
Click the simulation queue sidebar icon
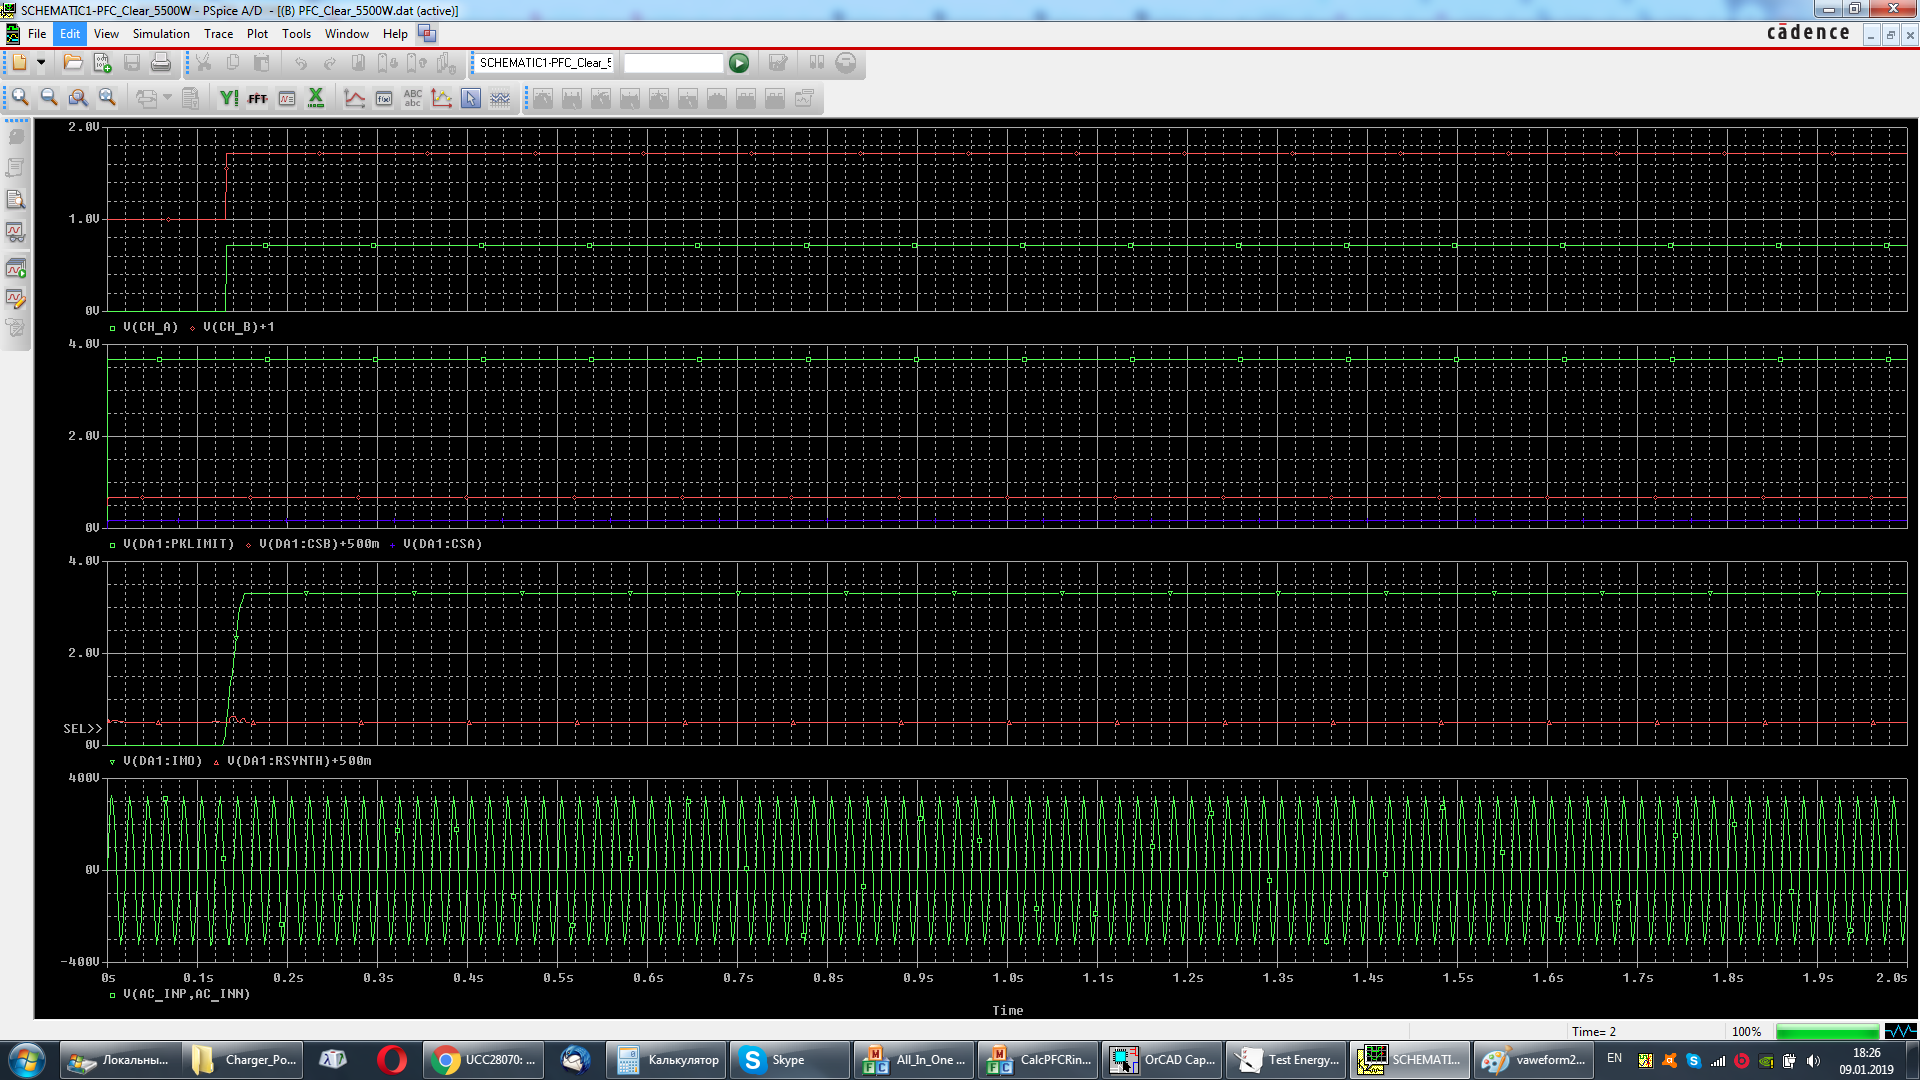click(16, 267)
